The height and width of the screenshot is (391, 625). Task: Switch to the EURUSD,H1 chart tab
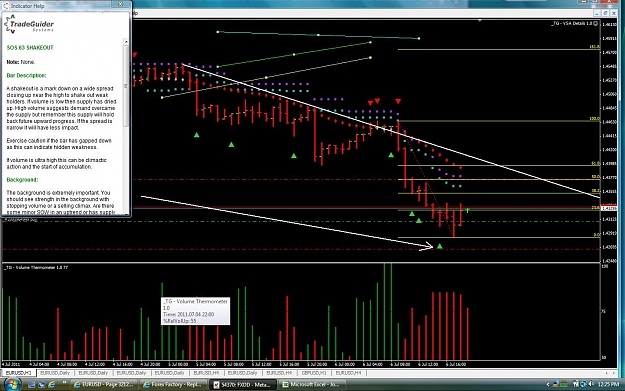coord(18,373)
